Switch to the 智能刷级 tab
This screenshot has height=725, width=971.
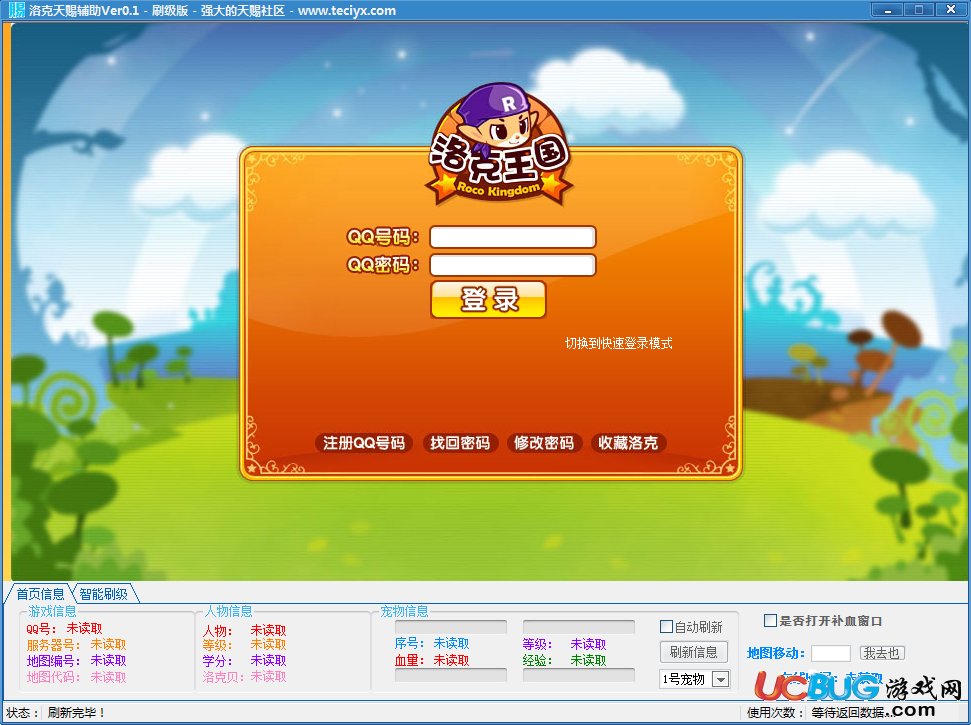[x=103, y=594]
